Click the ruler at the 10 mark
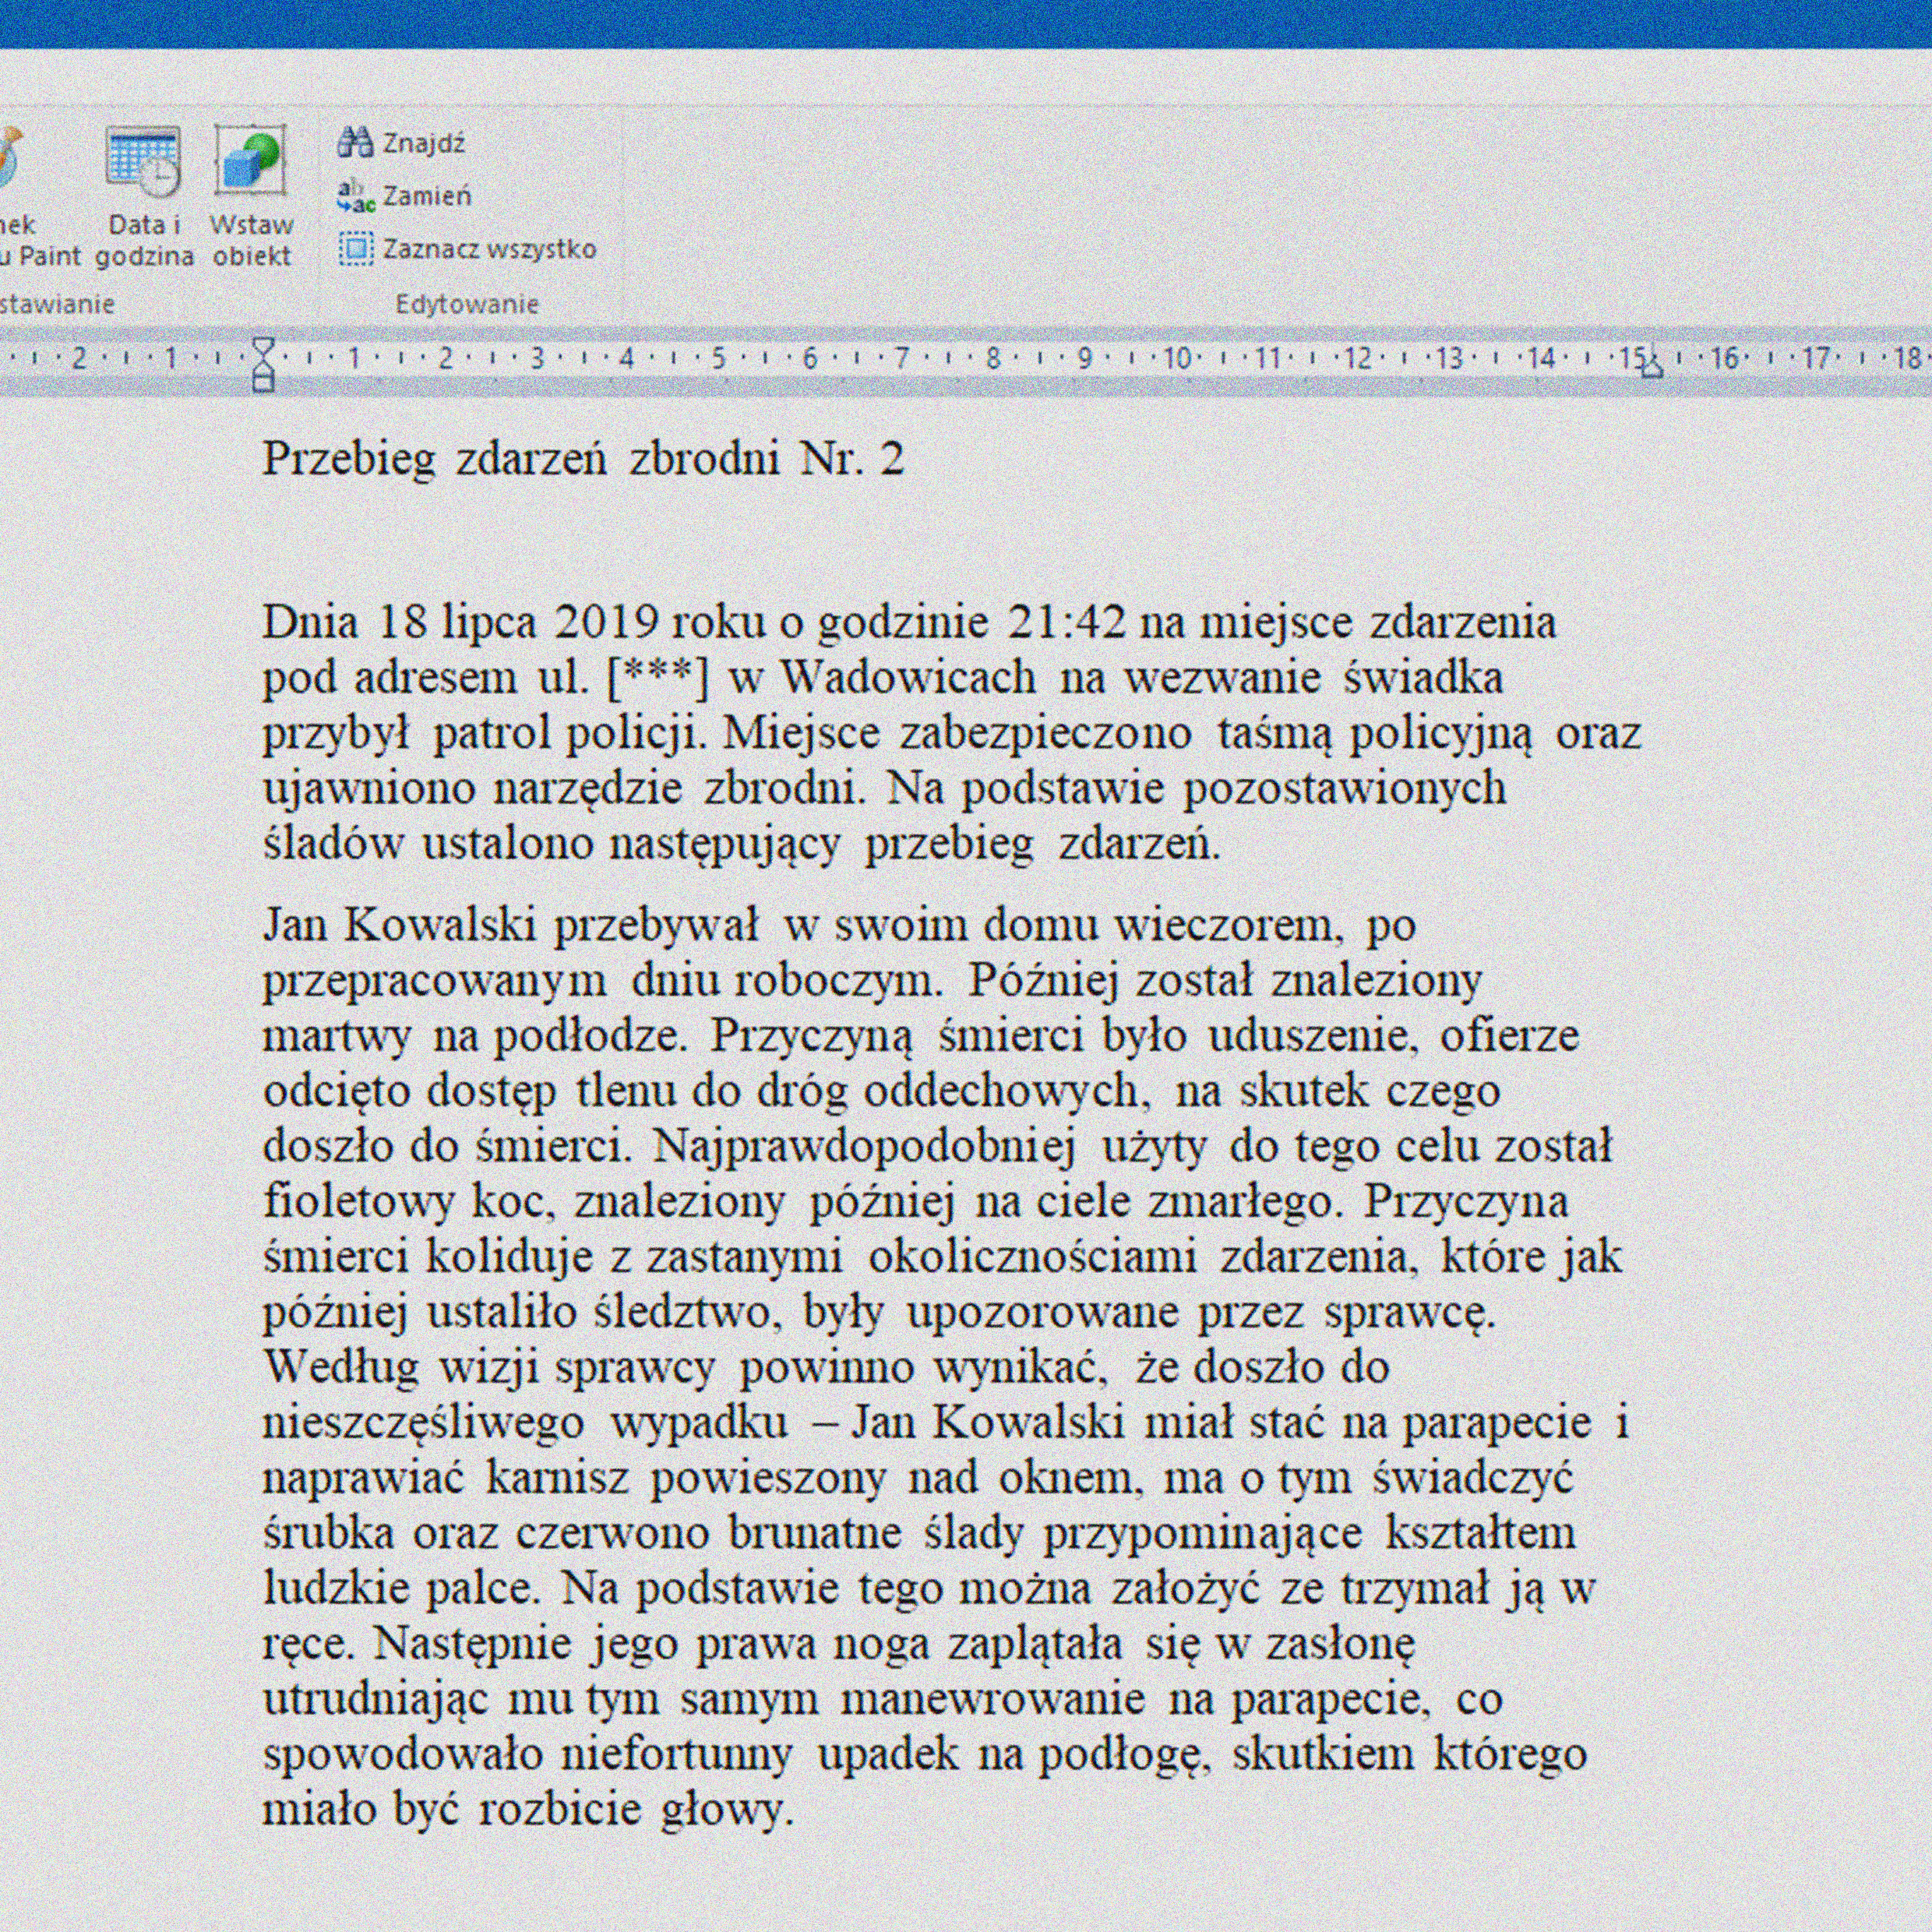This screenshot has width=1932, height=1932. coord(1178,358)
